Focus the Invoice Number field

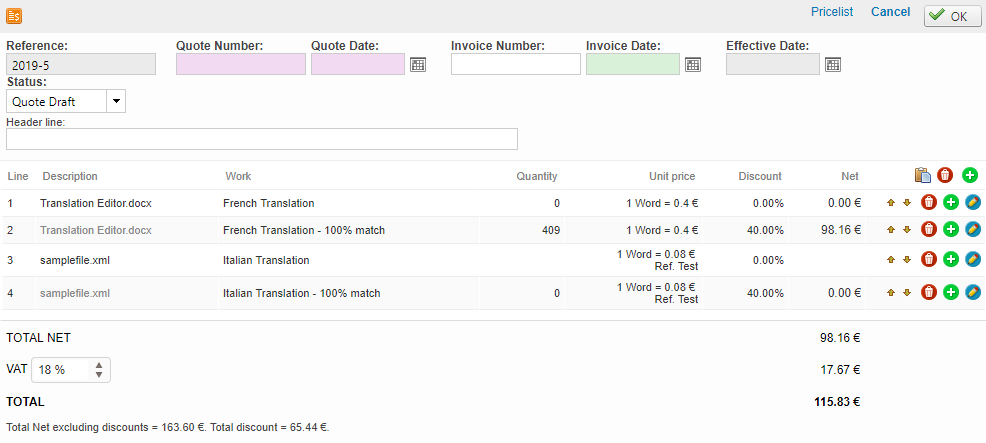pos(515,65)
